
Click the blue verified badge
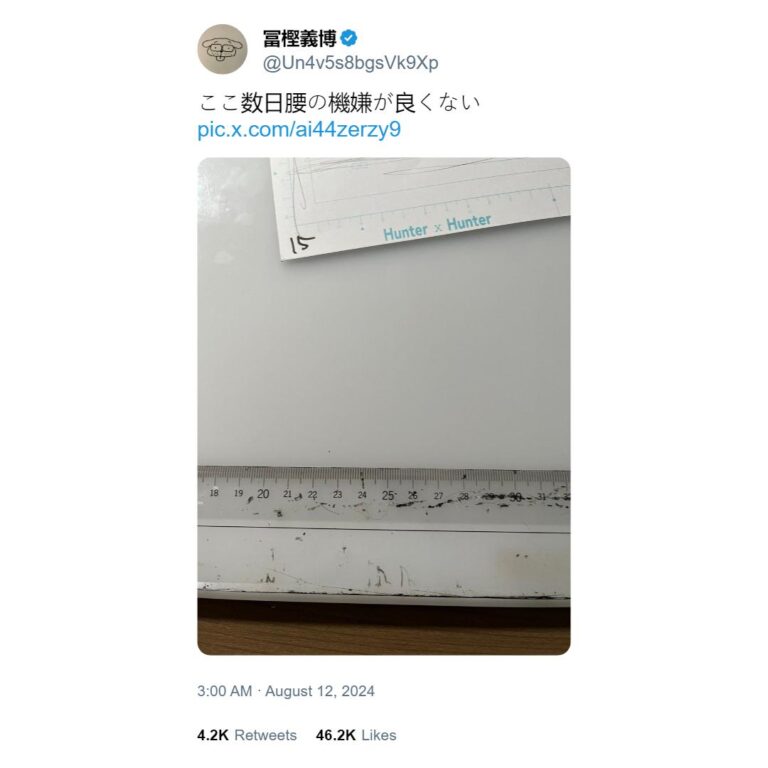click(349, 38)
